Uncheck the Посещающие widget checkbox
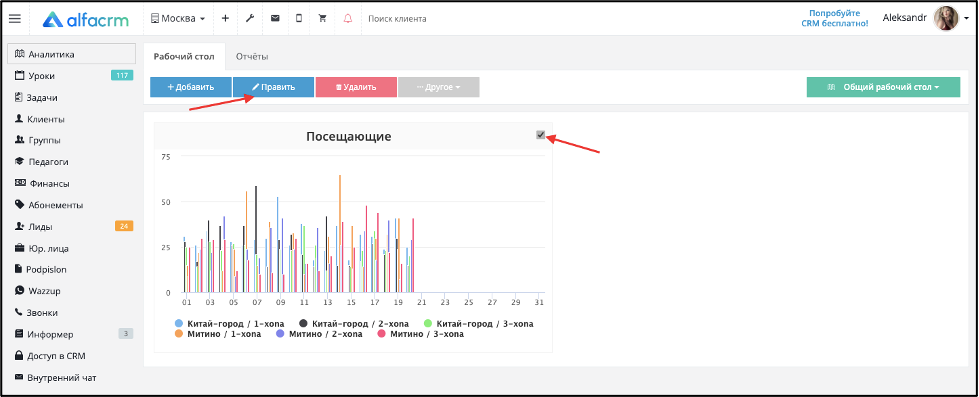 click(x=541, y=134)
